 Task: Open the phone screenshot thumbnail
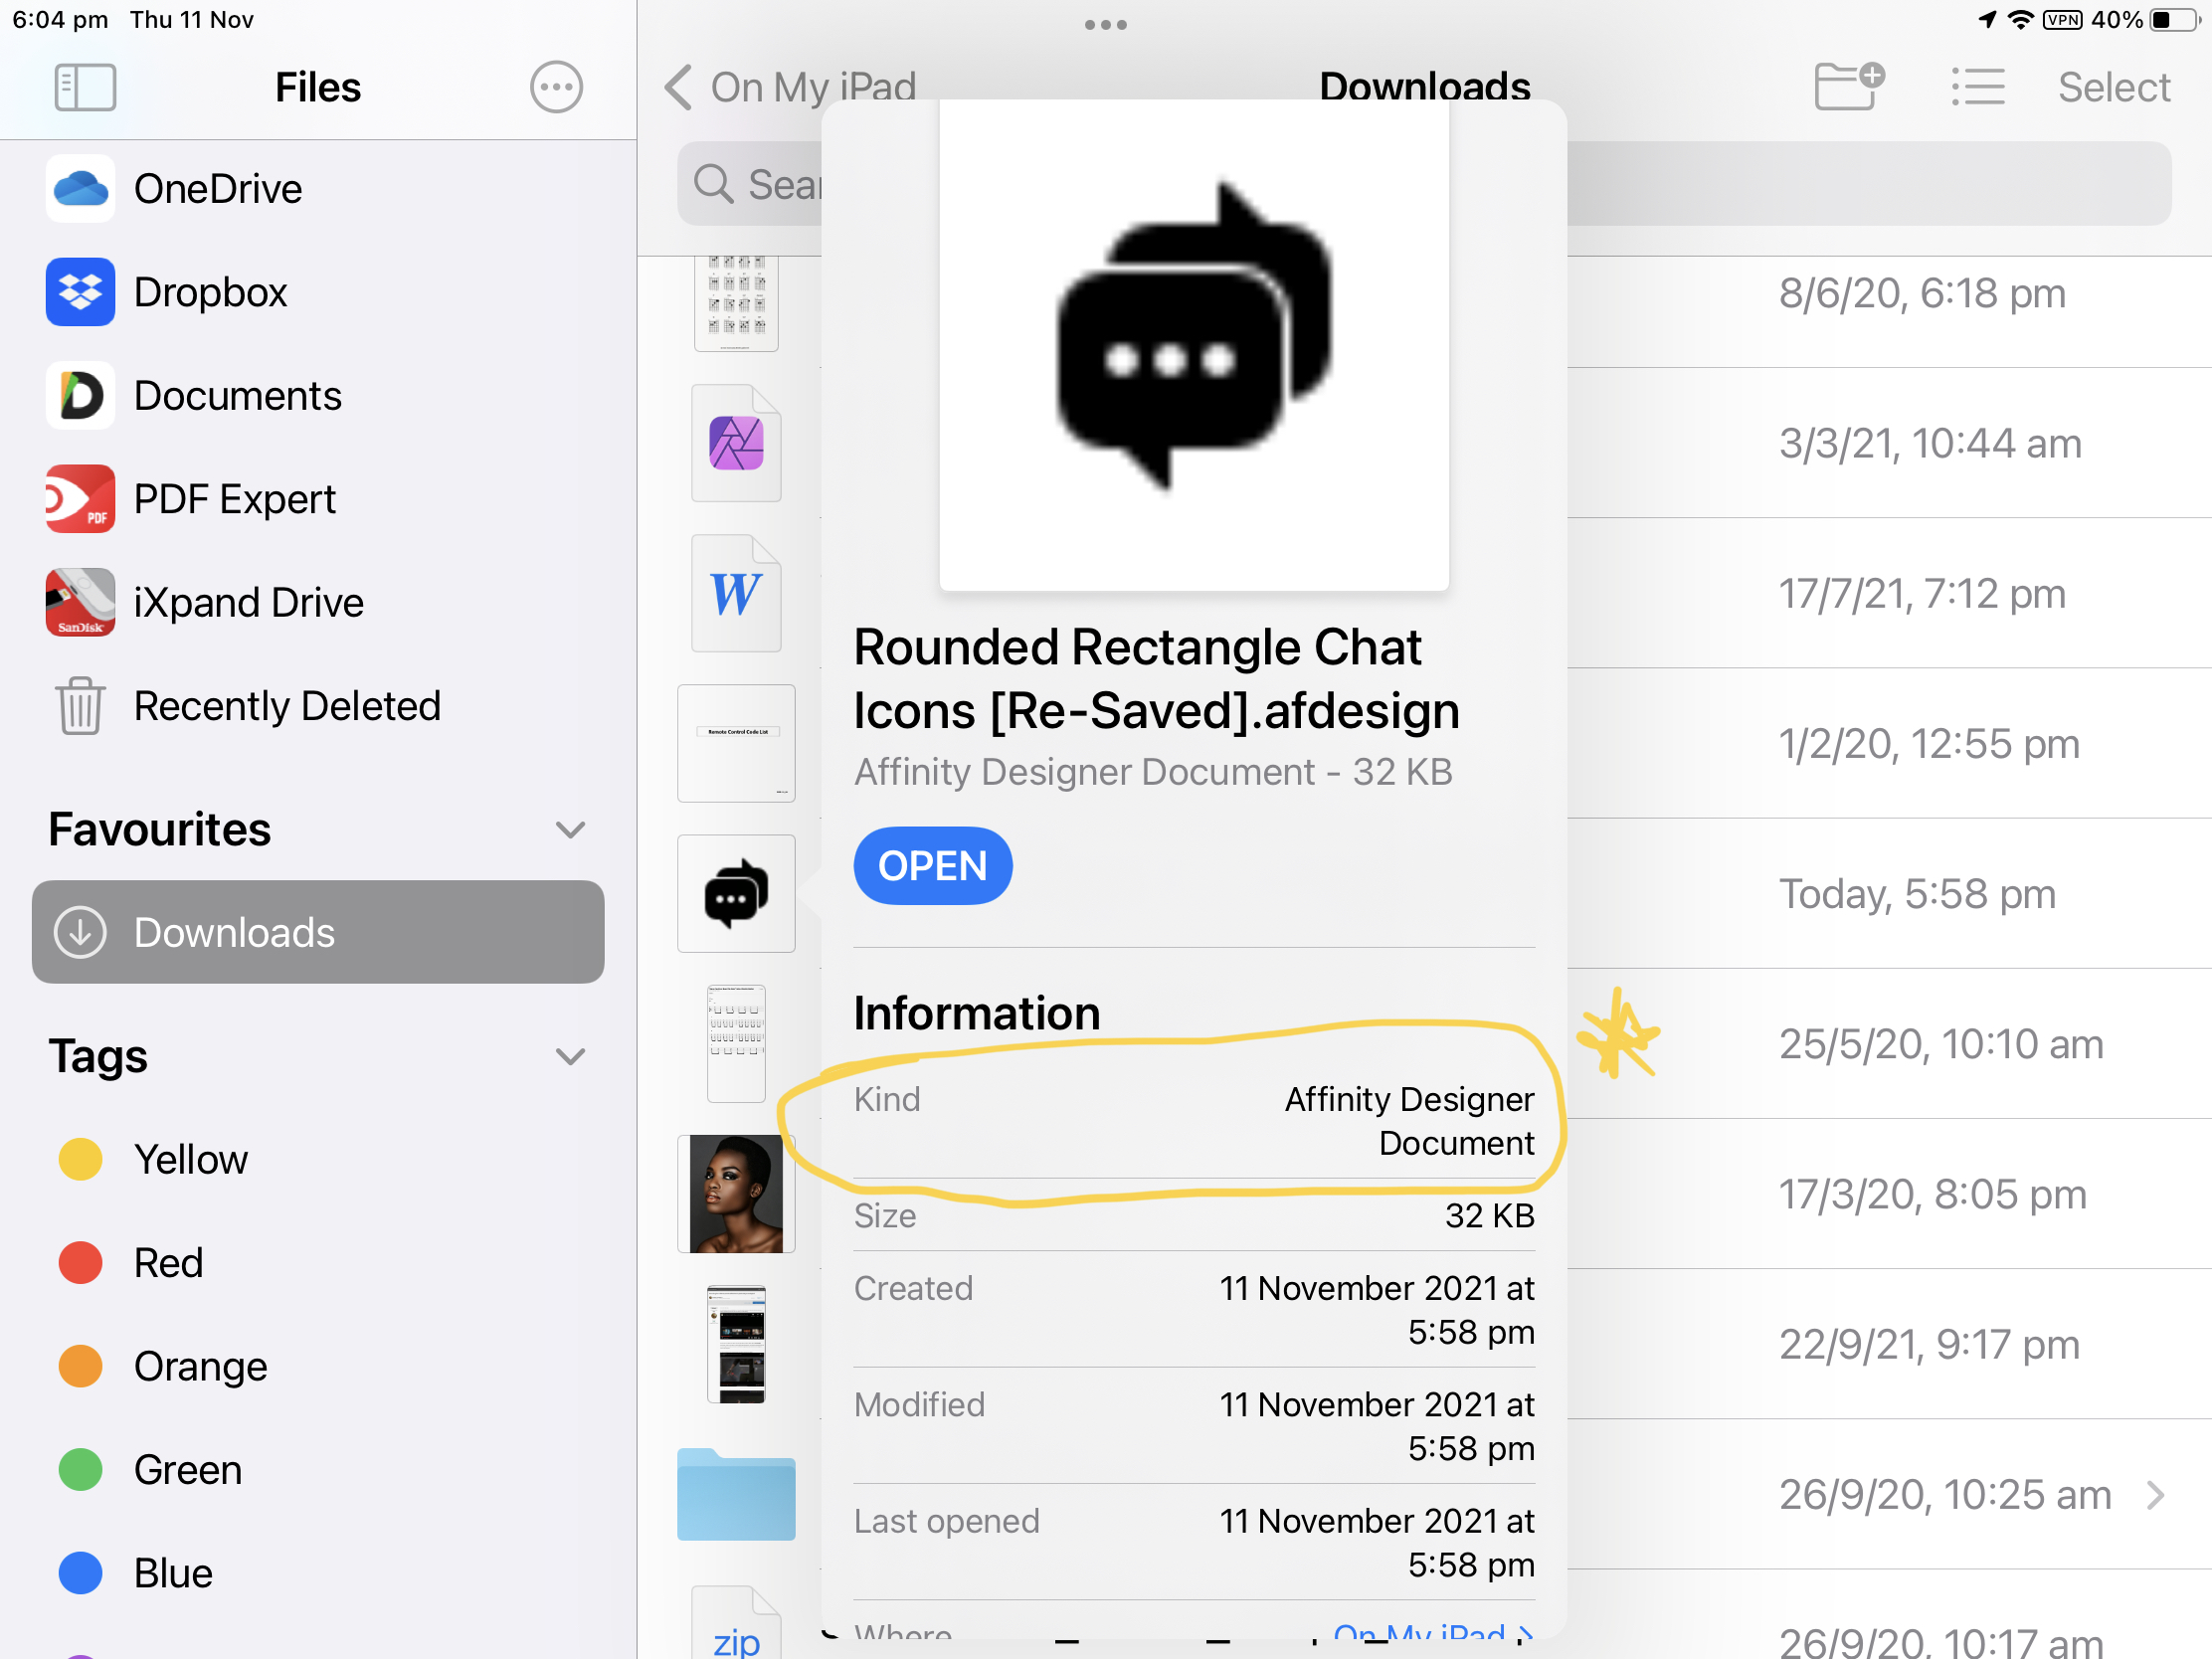[x=736, y=1344]
